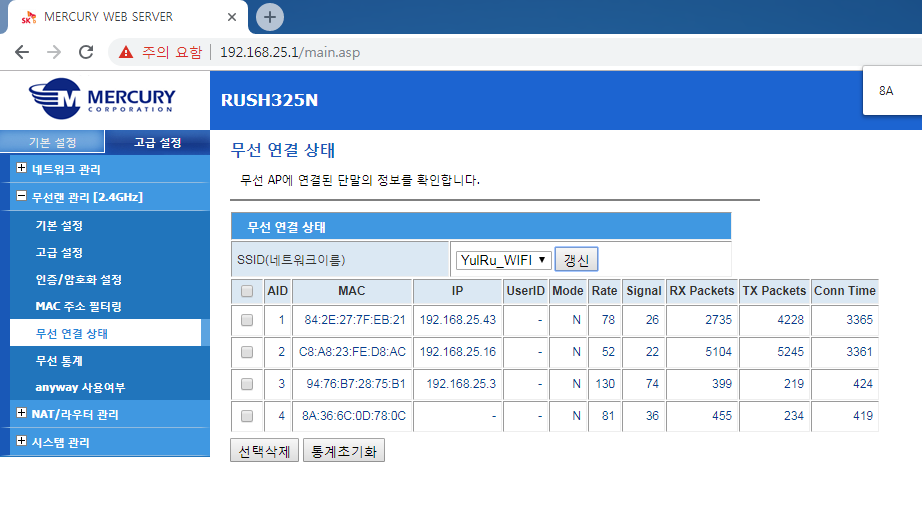Check the box for 192.168.25.3 row
Image resolution: width=922 pixels, height=519 pixels.
pos(247,384)
